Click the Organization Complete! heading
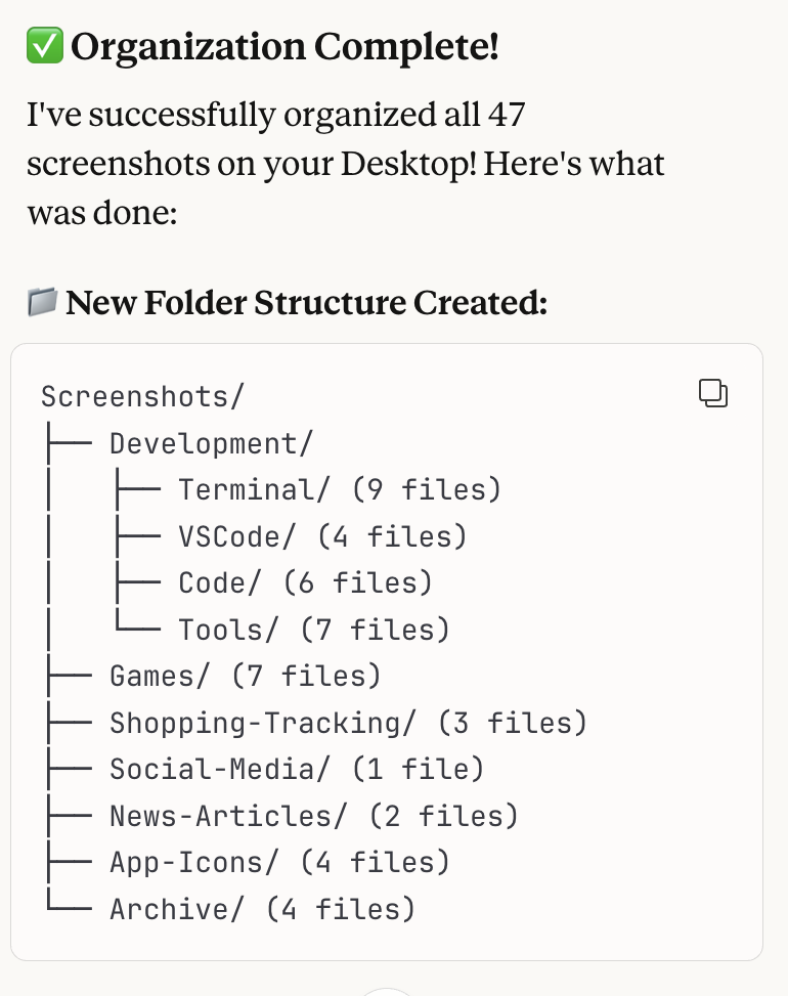 pos(284,47)
